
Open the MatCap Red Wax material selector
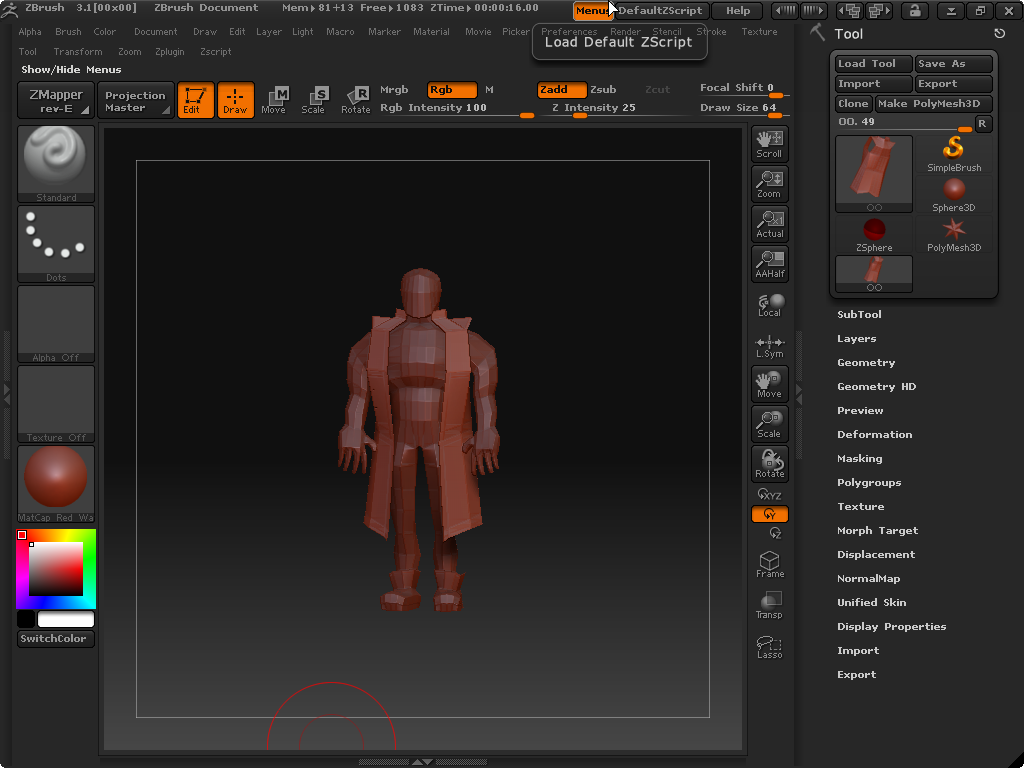[x=56, y=484]
